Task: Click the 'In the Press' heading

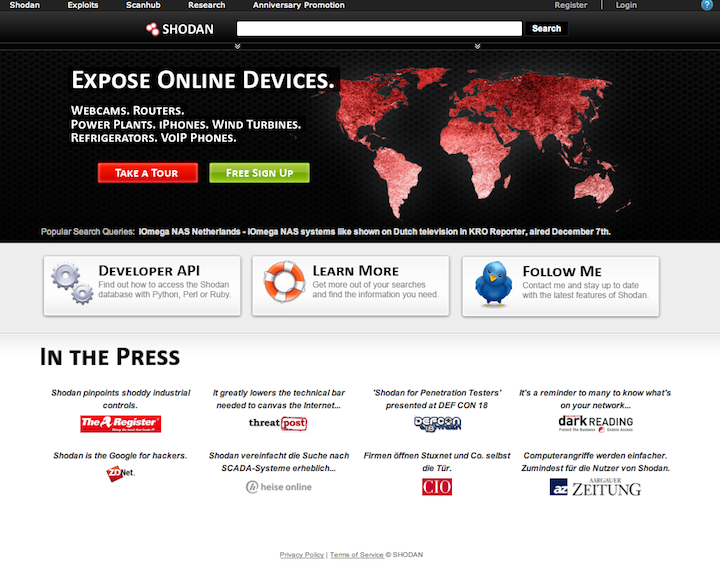Action: 110,357
